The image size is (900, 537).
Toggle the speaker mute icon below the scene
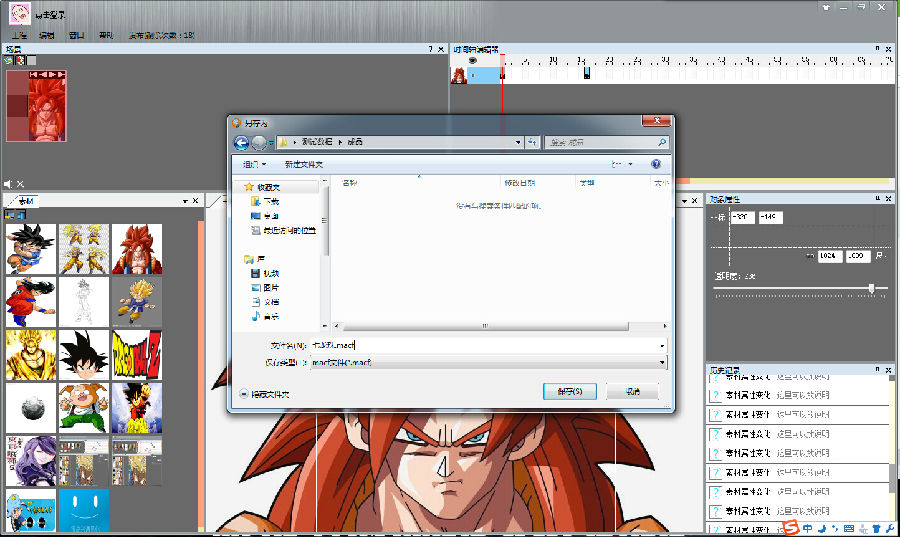click(x=9, y=184)
